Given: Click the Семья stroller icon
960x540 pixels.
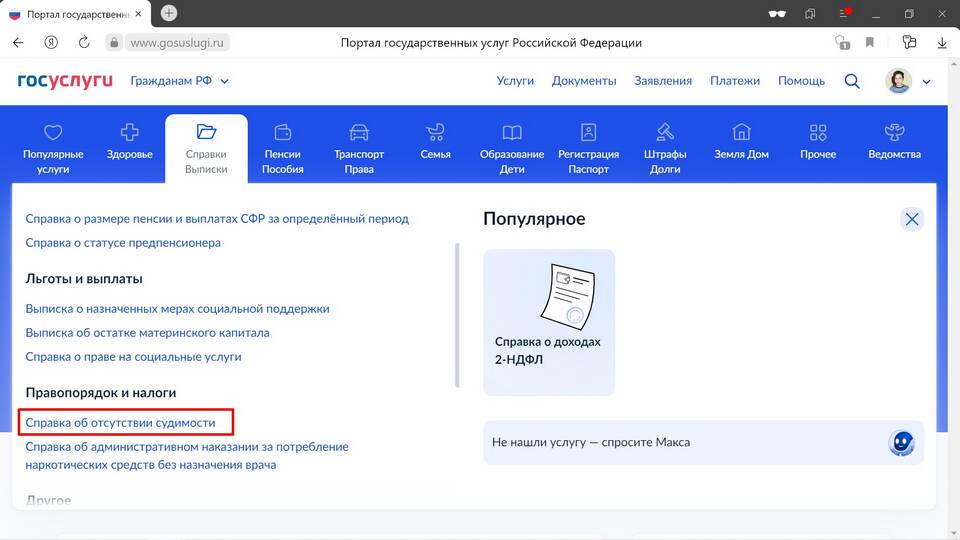Looking at the screenshot, I should (x=435, y=132).
